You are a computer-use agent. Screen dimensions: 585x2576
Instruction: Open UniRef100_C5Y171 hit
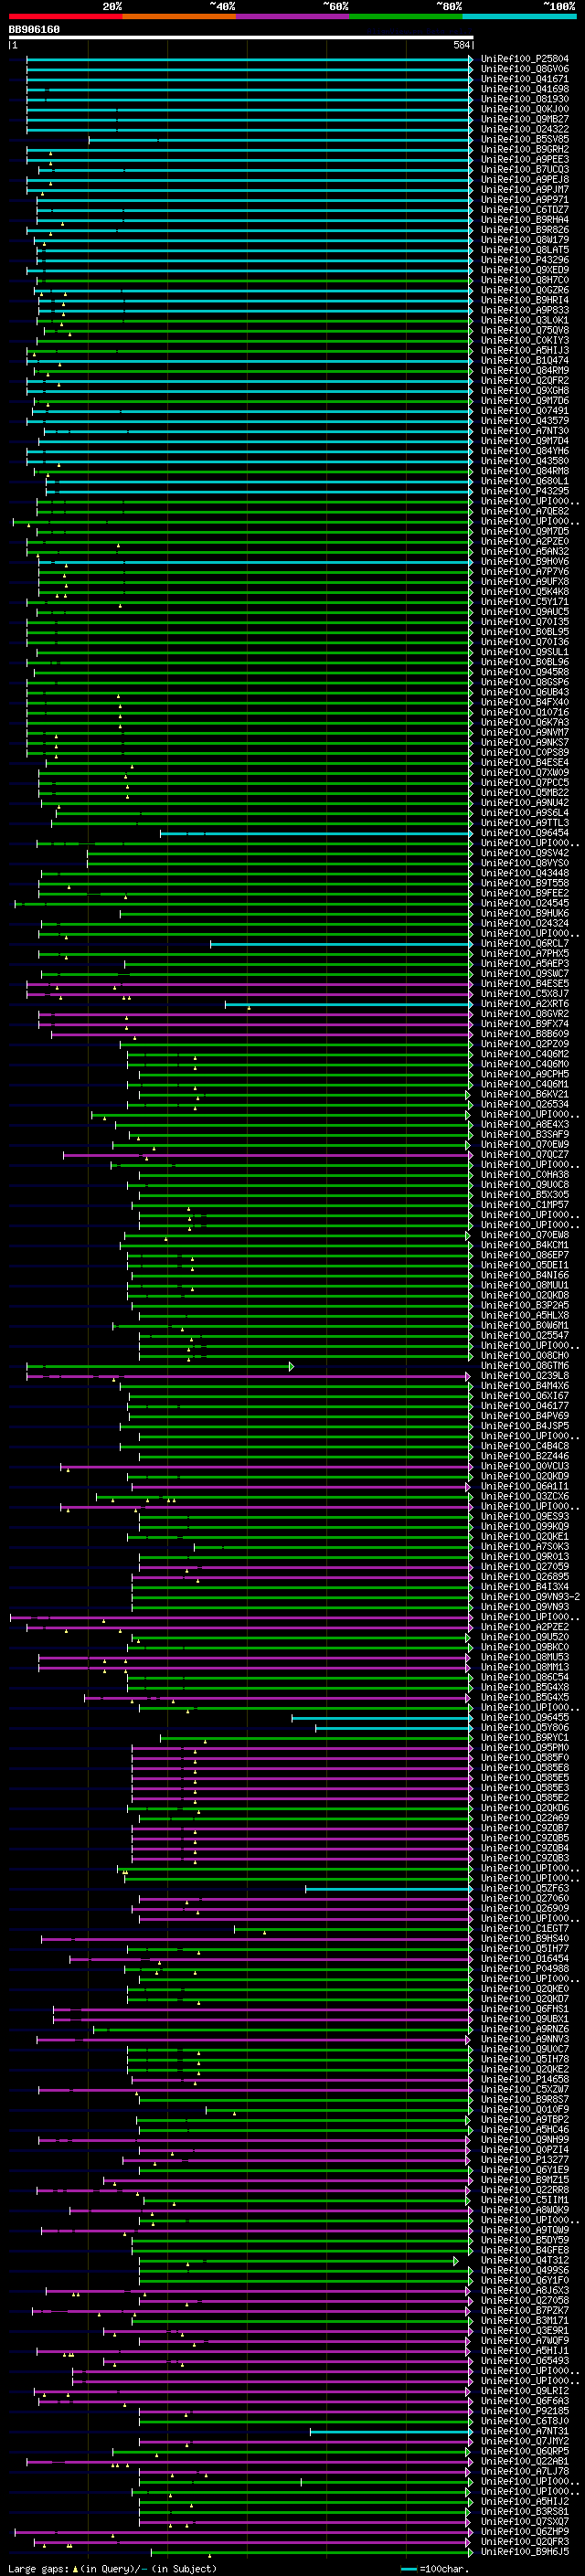pos(525,602)
